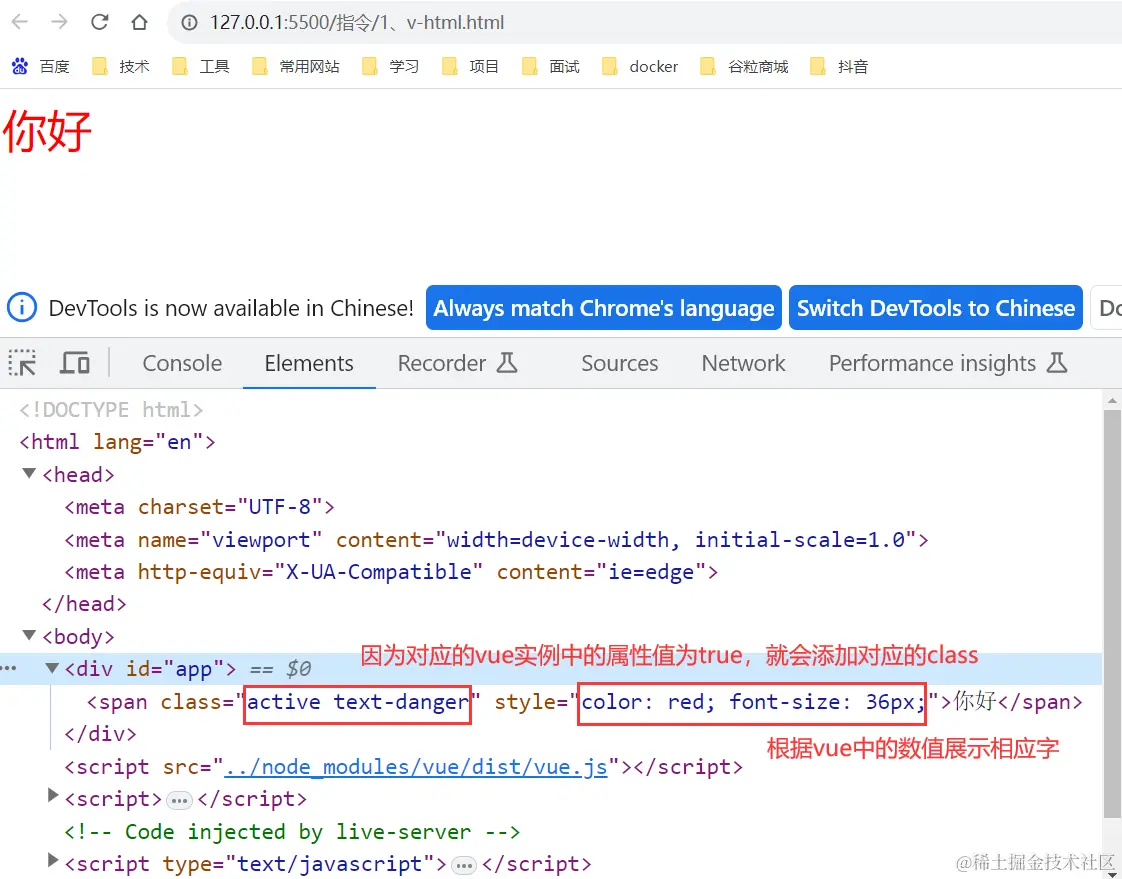The width and height of the screenshot is (1122, 879).
Task: Click DevTools info notification icon
Action: 22,308
